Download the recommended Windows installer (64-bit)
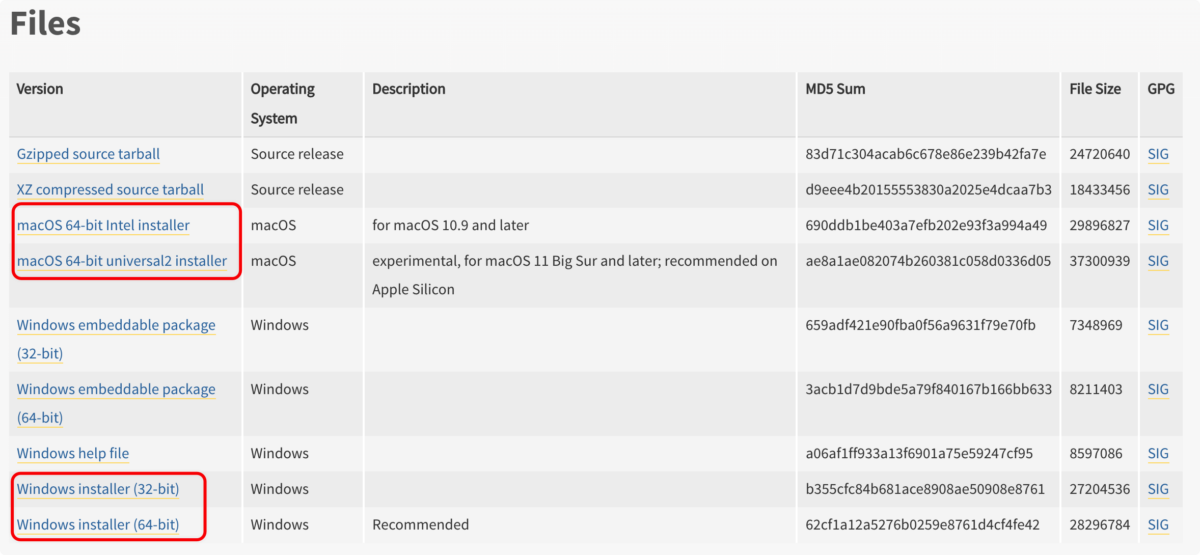The width and height of the screenshot is (1200, 555). pyautogui.click(x=98, y=525)
